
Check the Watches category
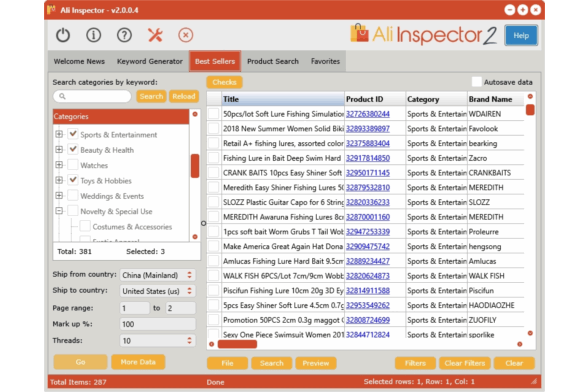[x=73, y=165]
